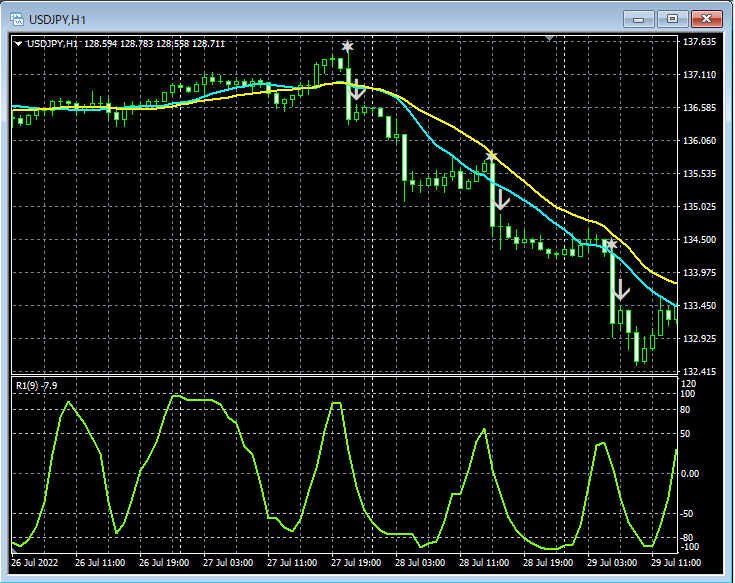Click the indicator scale value 0.00
The width and height of the screenshot is (735, 583).
690,474
